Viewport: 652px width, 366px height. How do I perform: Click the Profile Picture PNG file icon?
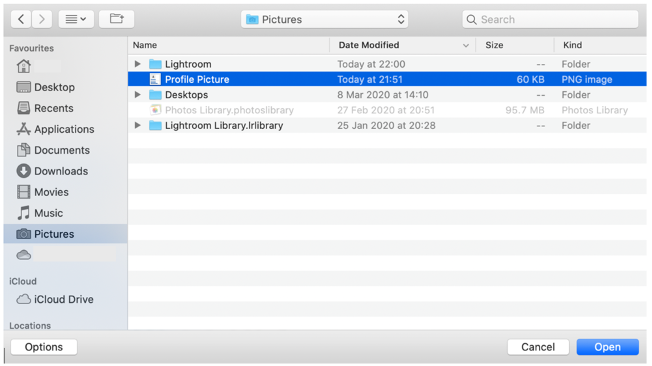coord(155,79)
